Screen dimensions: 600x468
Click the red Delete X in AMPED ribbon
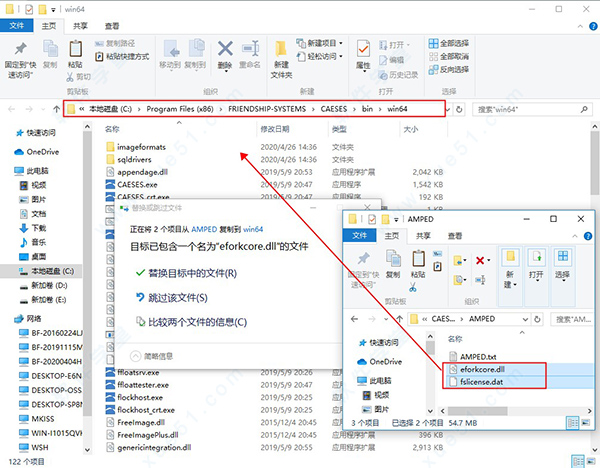coord(480,261)
